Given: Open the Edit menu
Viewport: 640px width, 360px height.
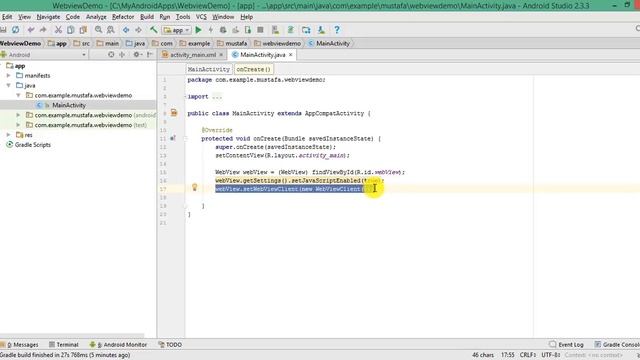Looking at the screenshot, I should (7, 17).
